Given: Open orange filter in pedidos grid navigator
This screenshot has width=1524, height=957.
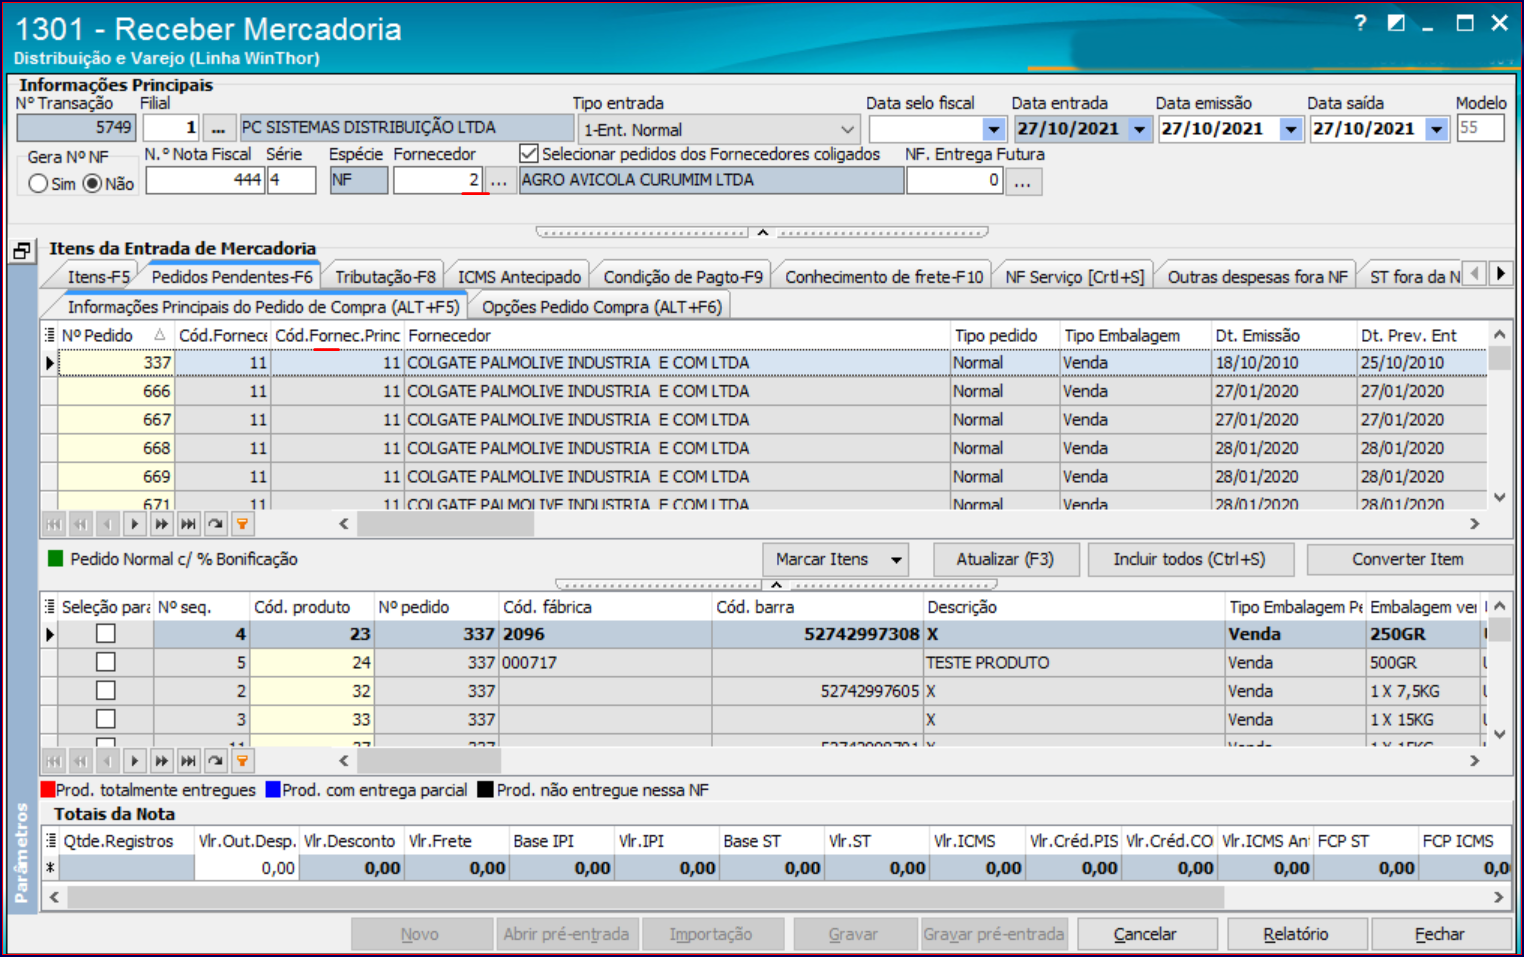Looking at the screenshot, I should click(x=242, y=524).
